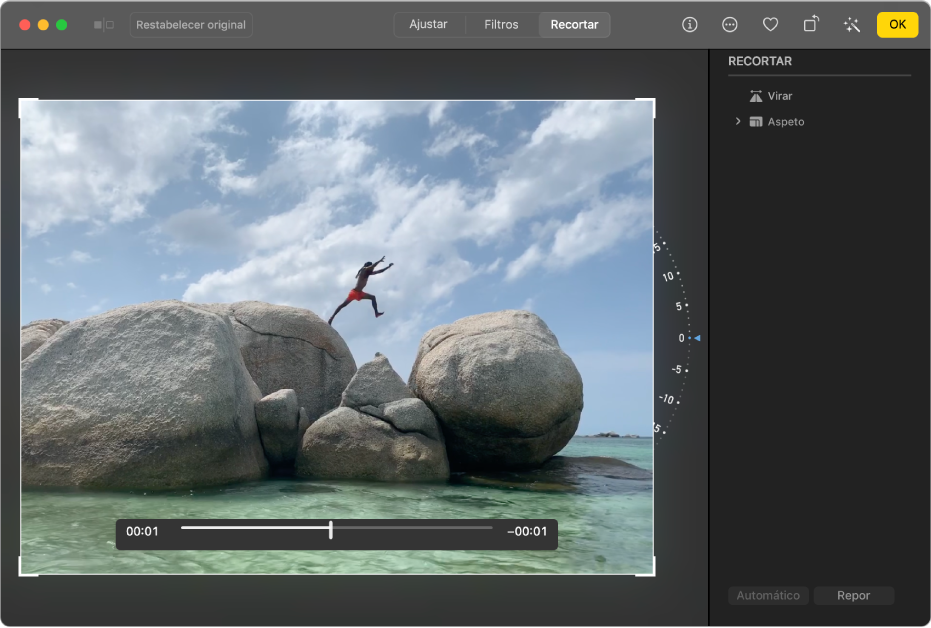Switch to the Filtros tab

click(501, 25)
